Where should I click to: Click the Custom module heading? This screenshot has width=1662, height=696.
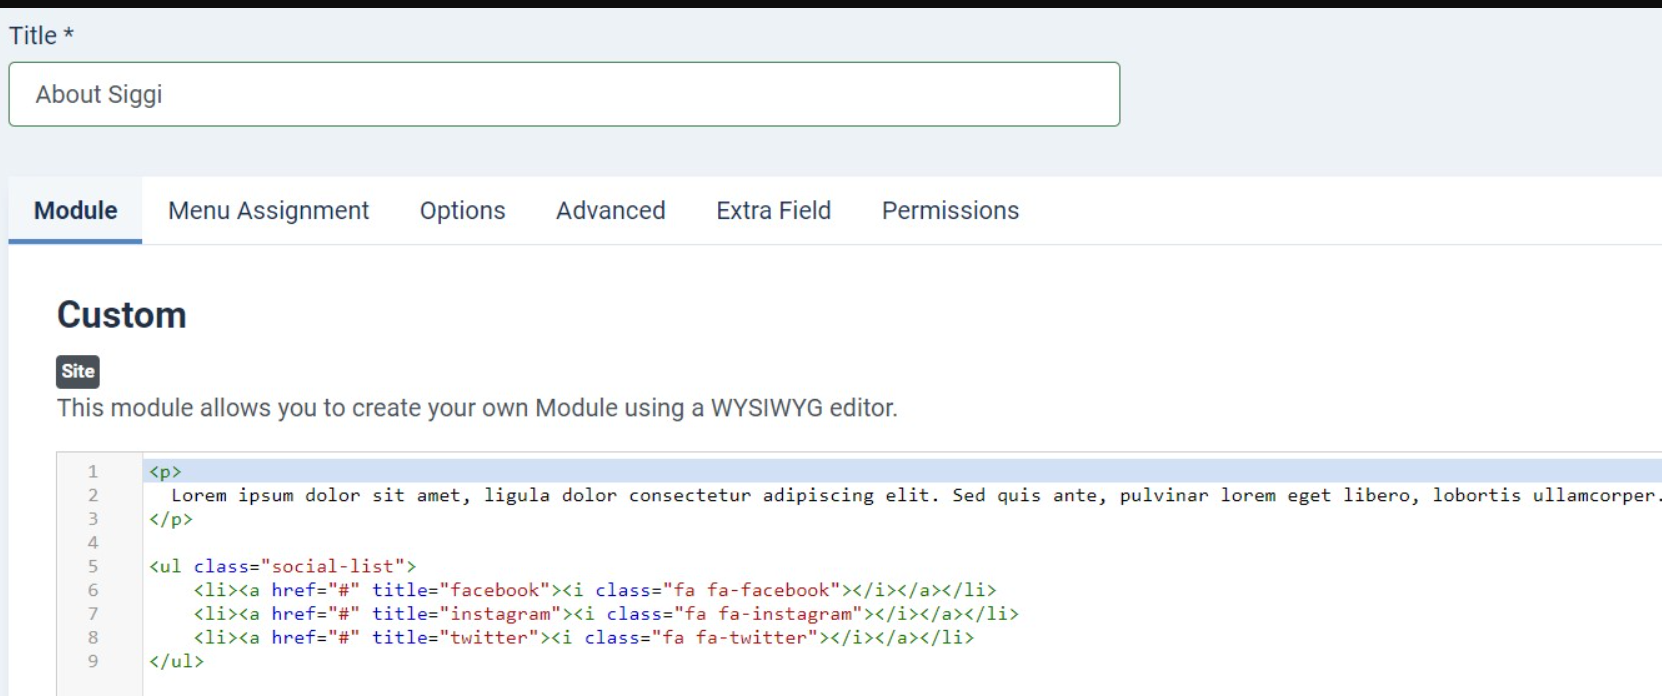tap(121, 315)
